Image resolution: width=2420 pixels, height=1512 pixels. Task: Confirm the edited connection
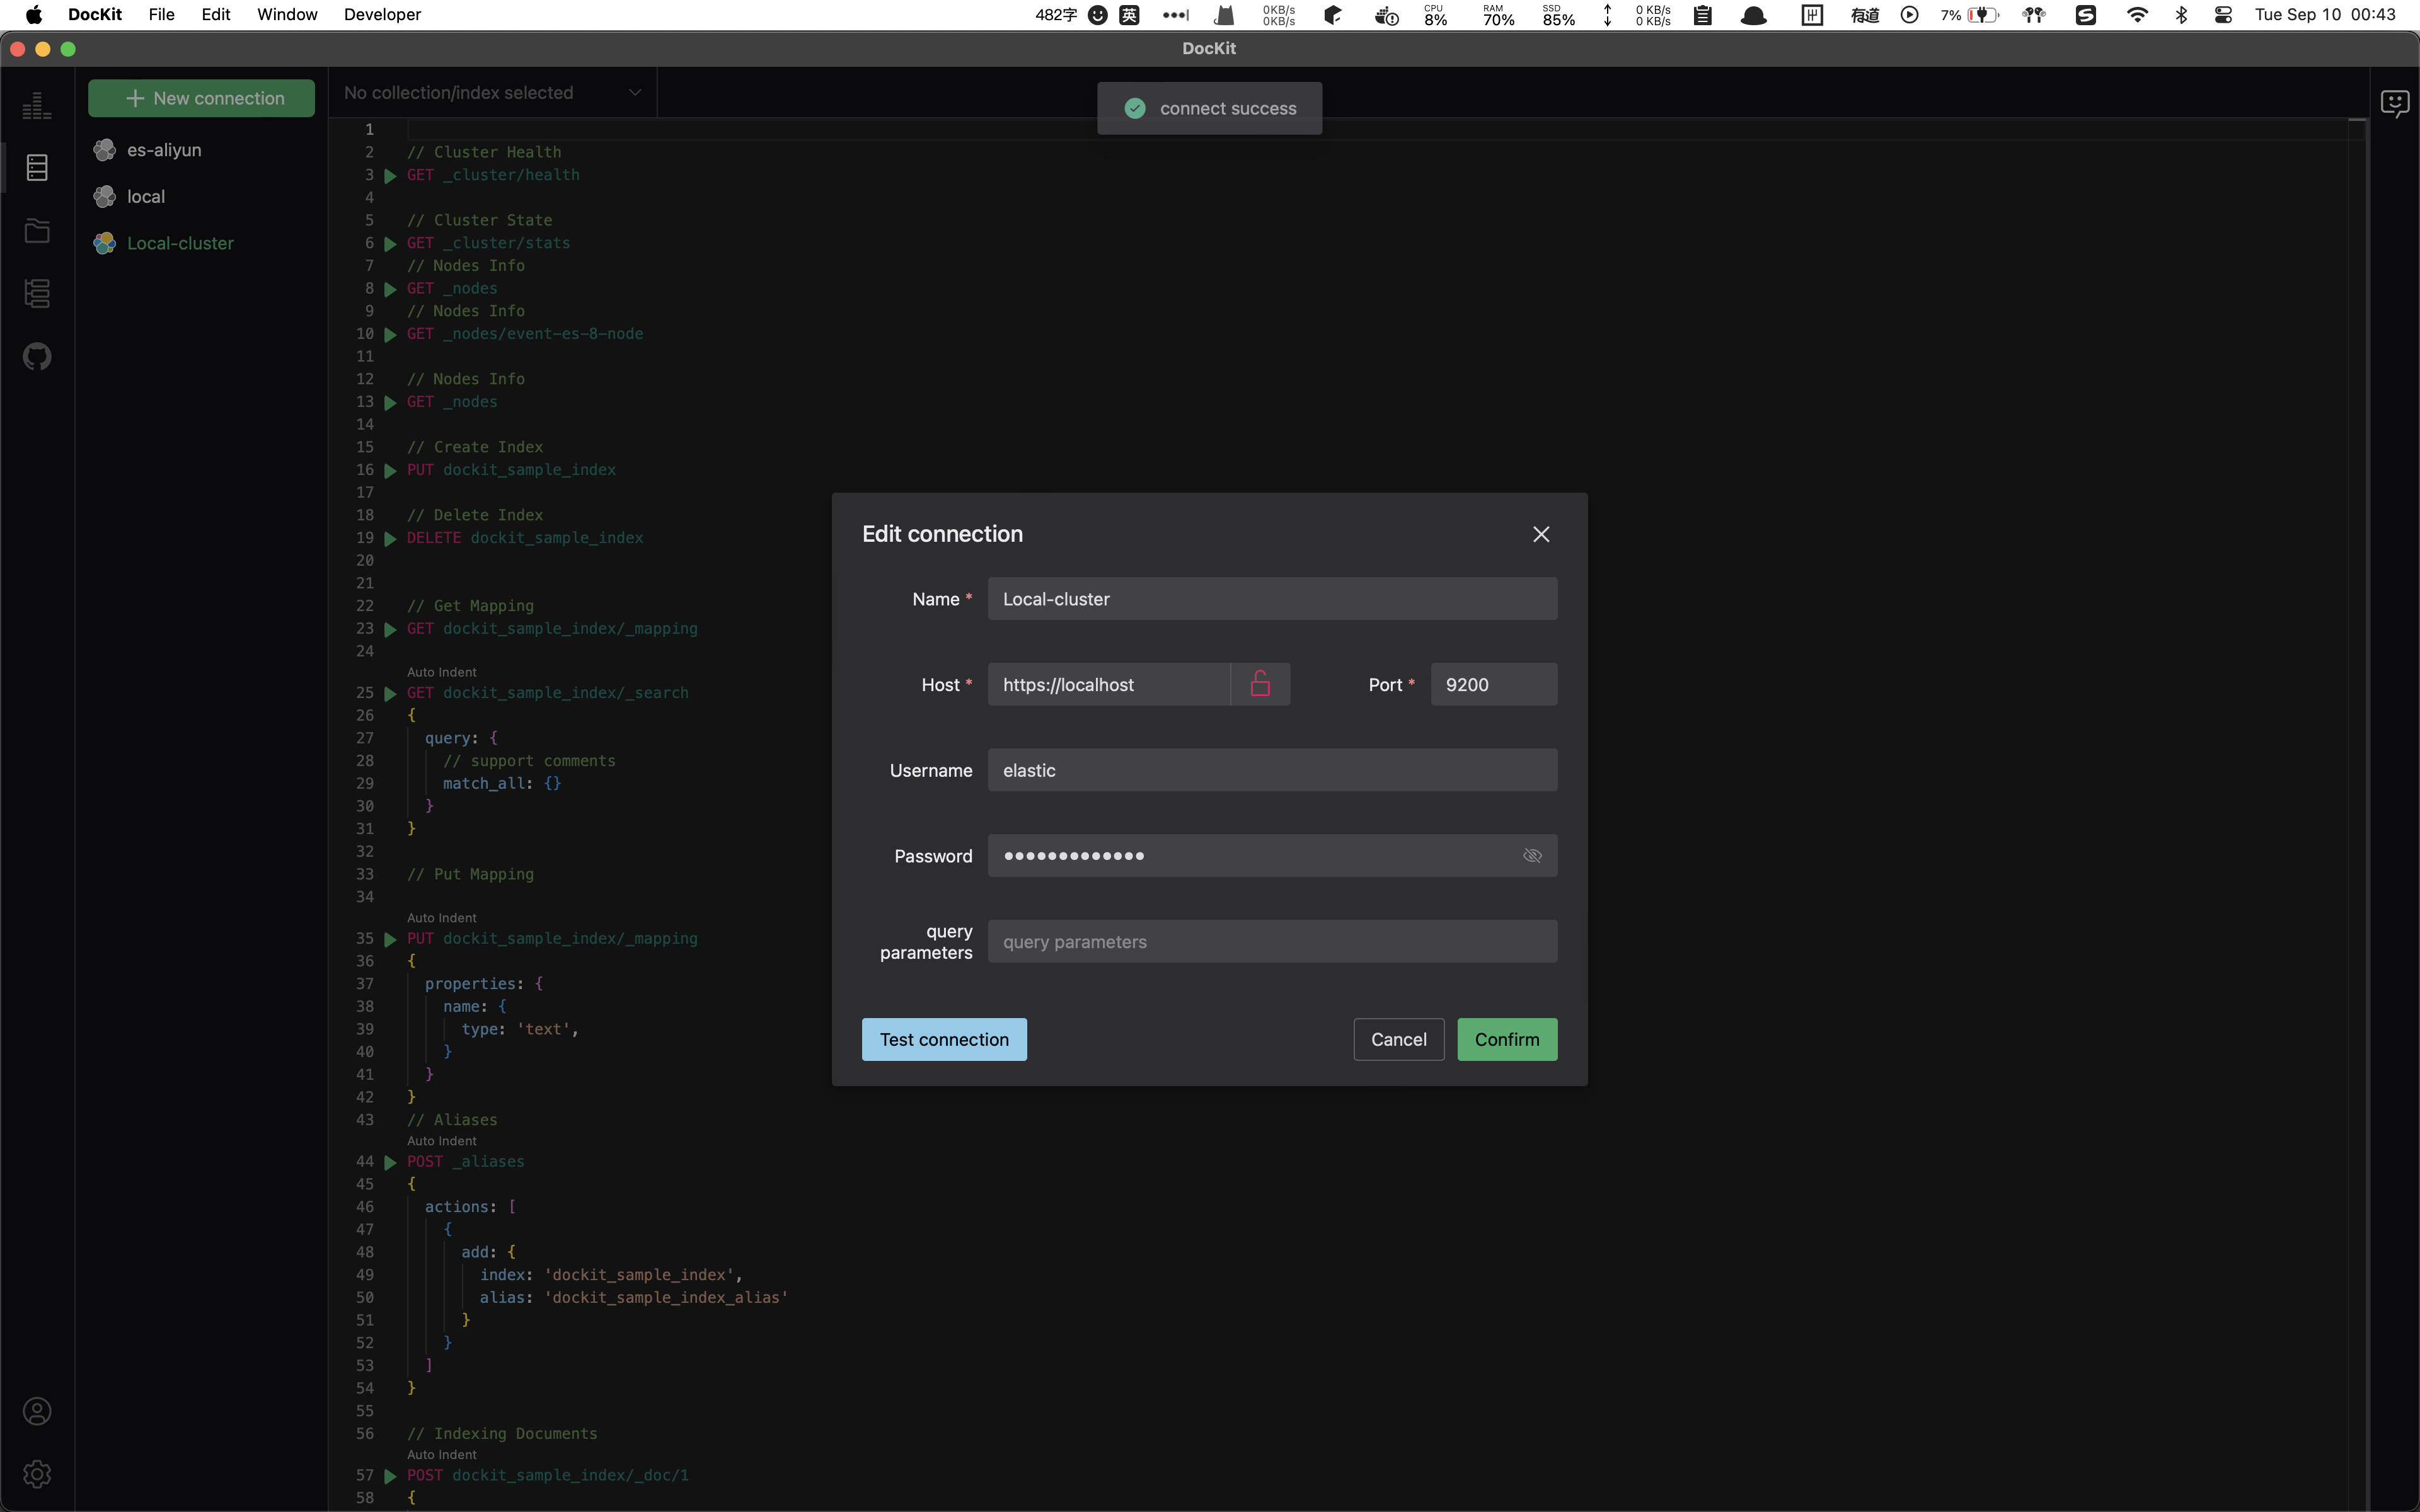coord(1506,1039)
